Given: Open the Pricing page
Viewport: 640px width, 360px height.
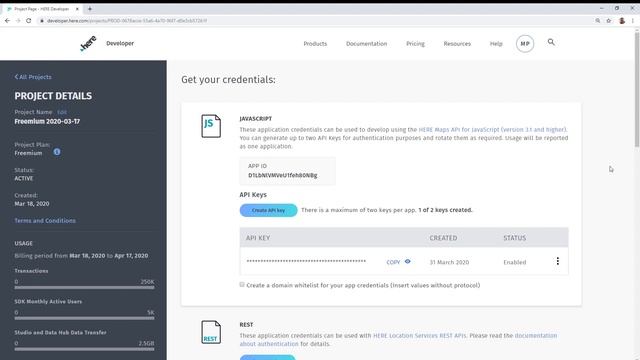Looking at the screenshot, I should [415, 44].
